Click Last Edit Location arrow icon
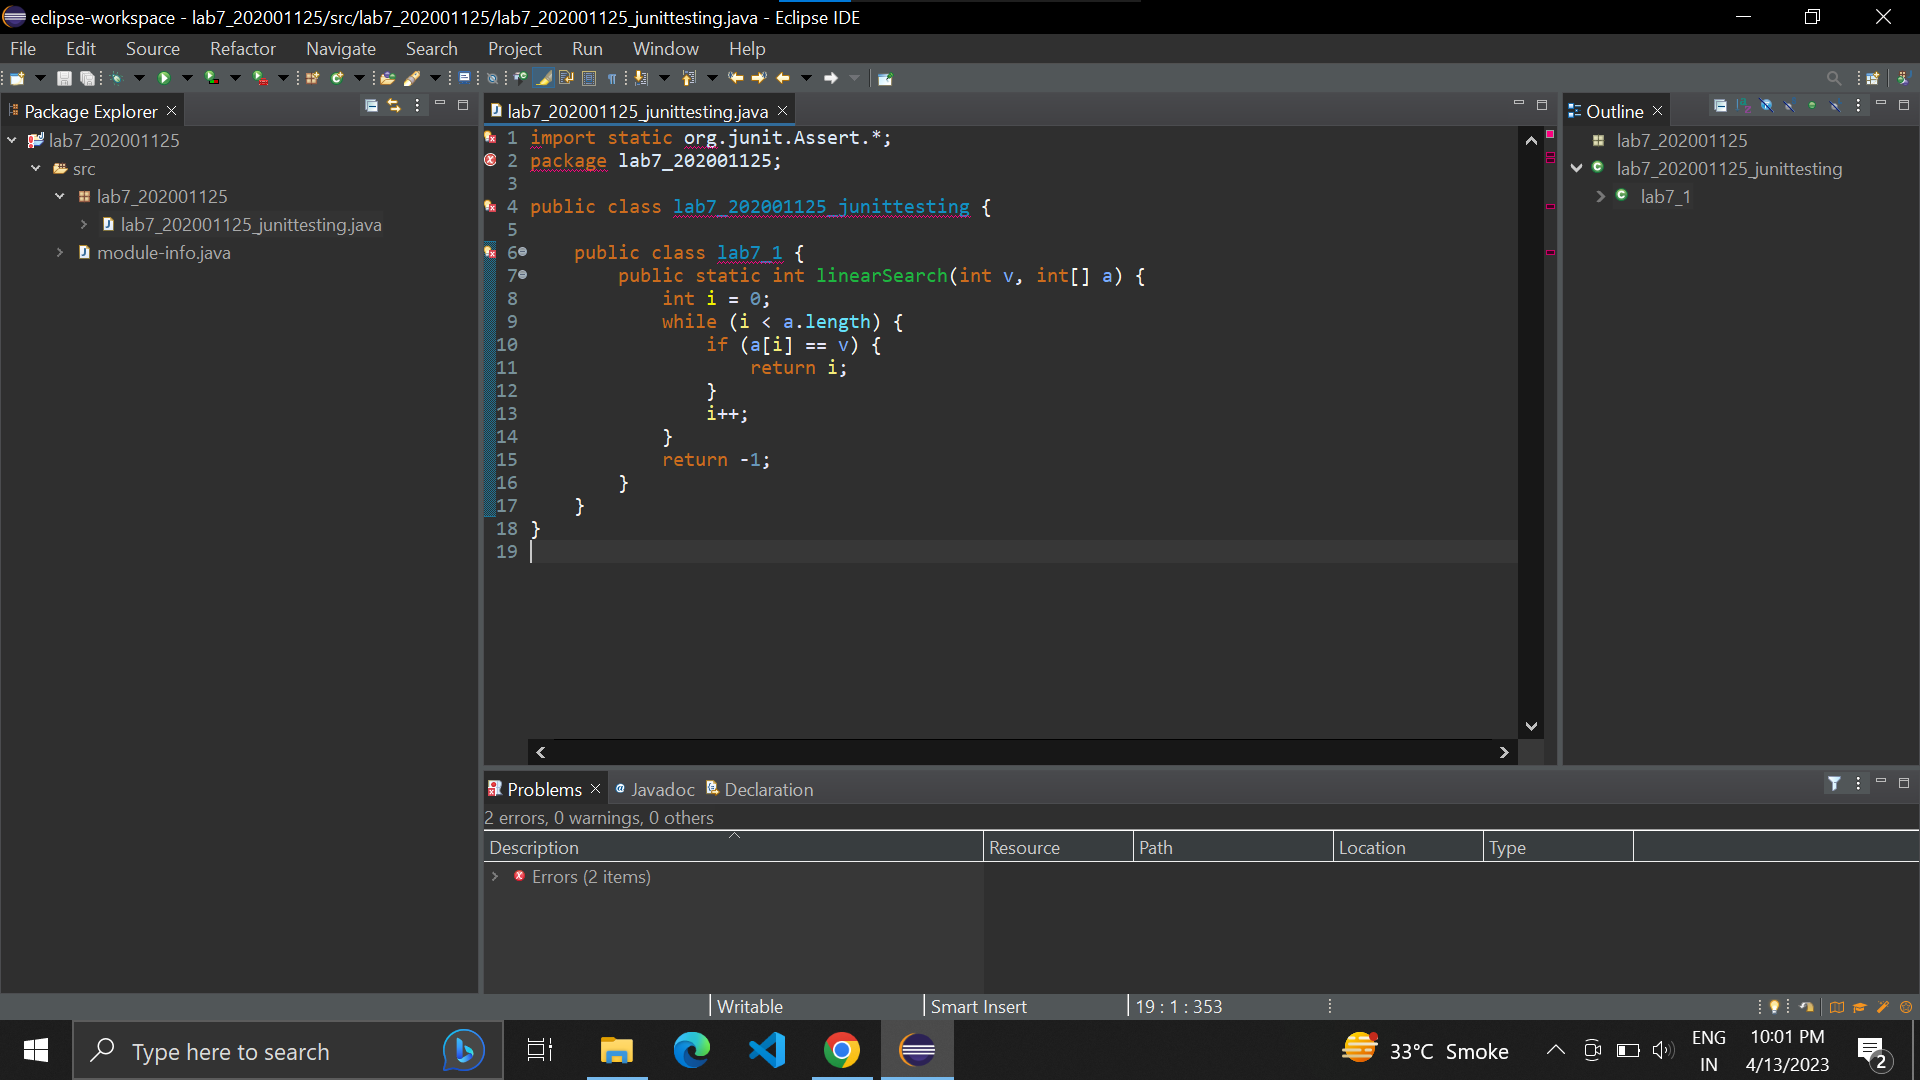Image resolution: width=1920 pixels, height=1080 pixels. click(x=736, y=78)
